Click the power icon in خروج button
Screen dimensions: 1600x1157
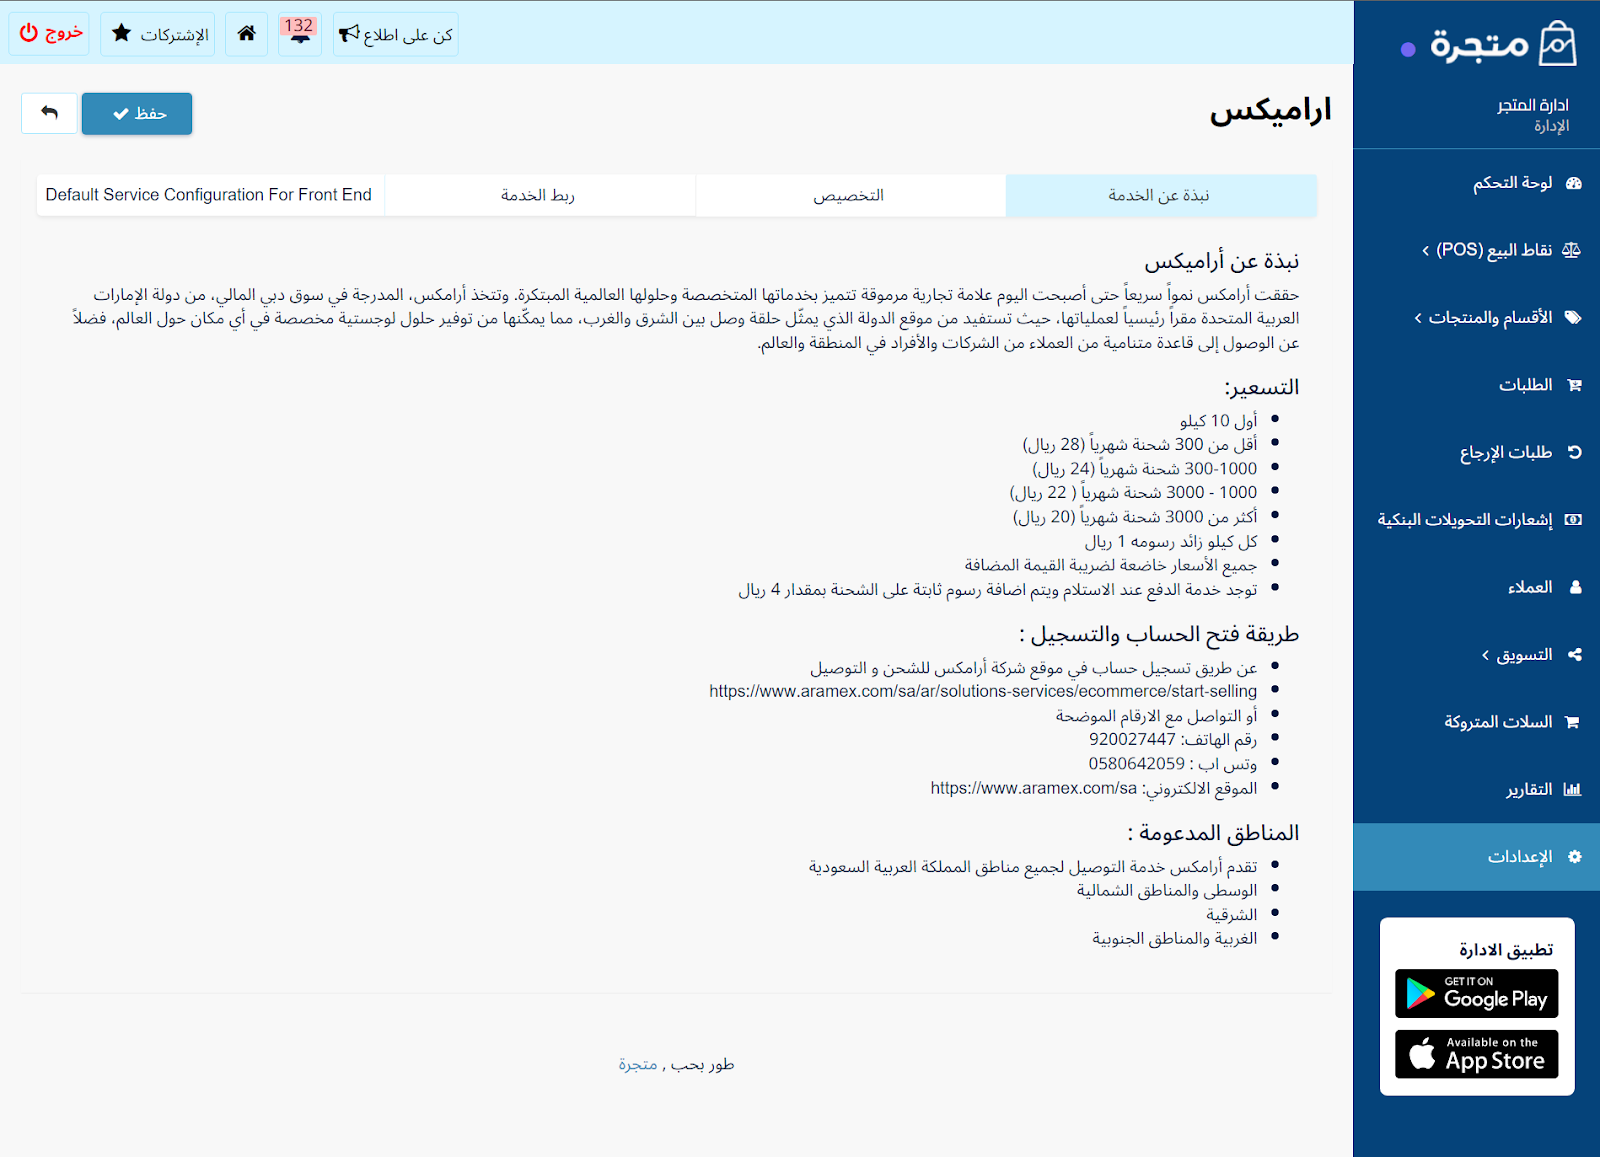tap(29, 33)
